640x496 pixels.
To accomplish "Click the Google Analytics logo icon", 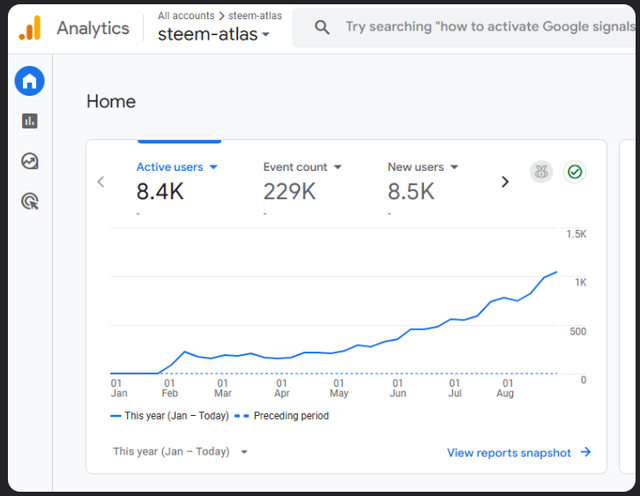I will click(x=30, y=28).
